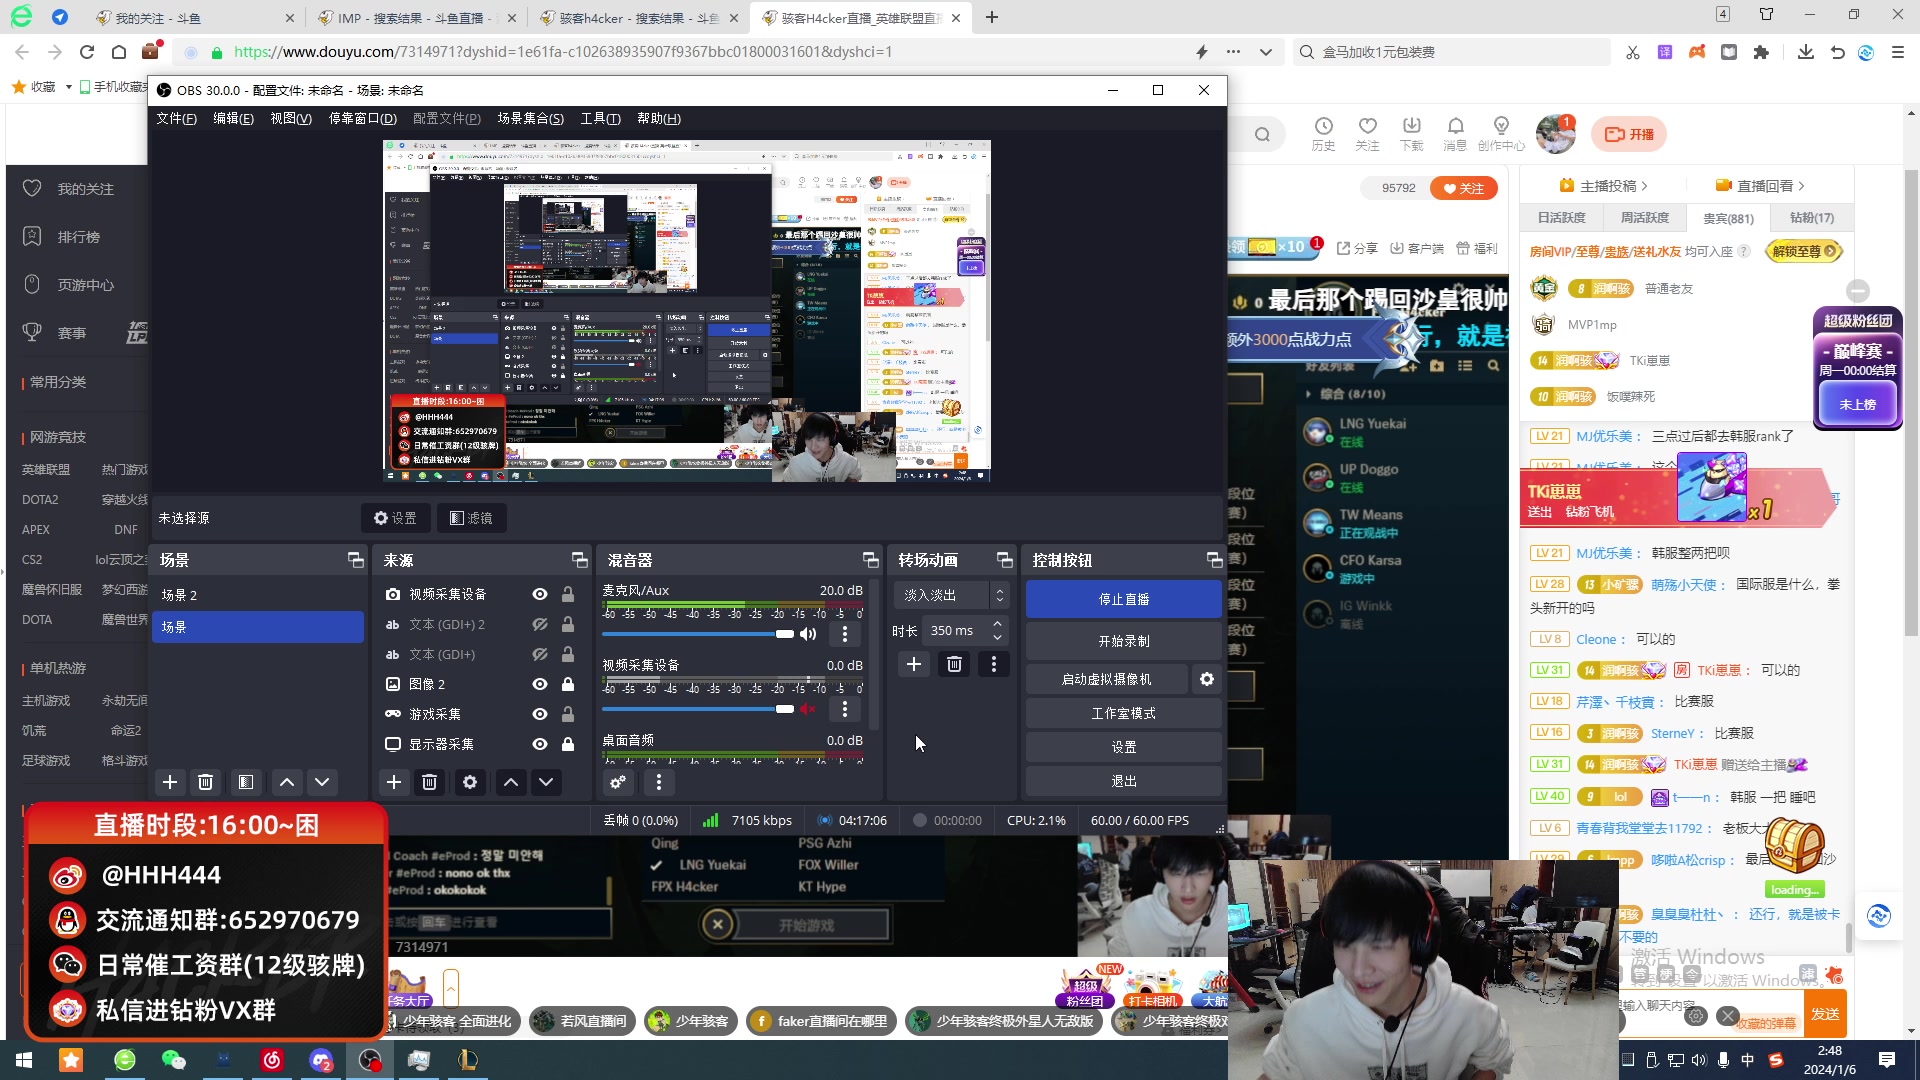Screen dimensions: 1920x1080
Task: Remove selected source with trash icon
Action: pos(429,782)
